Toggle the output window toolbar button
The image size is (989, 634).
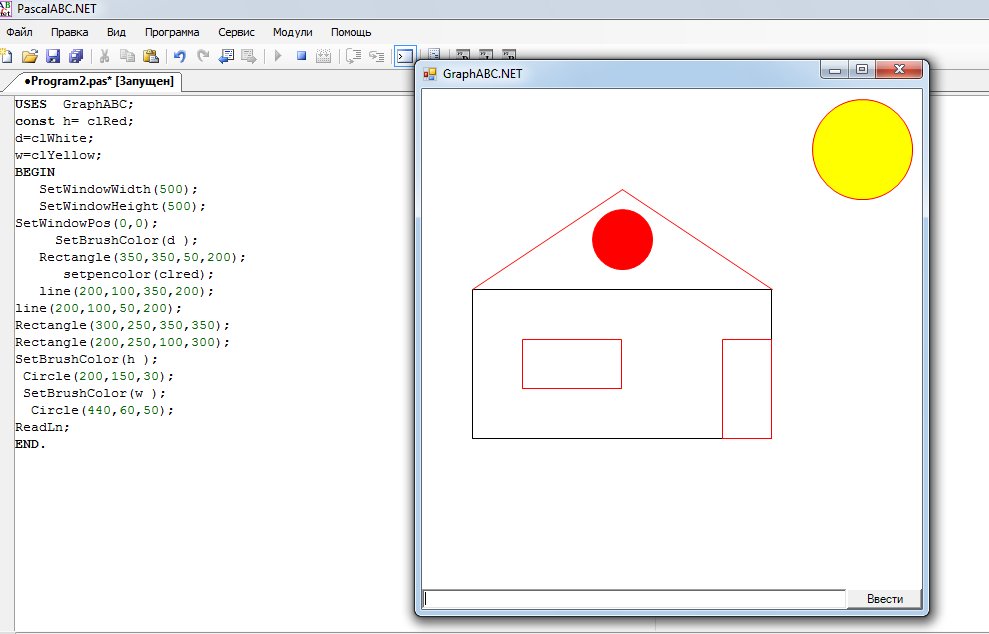pyautogui.click(x=404, y=56)
